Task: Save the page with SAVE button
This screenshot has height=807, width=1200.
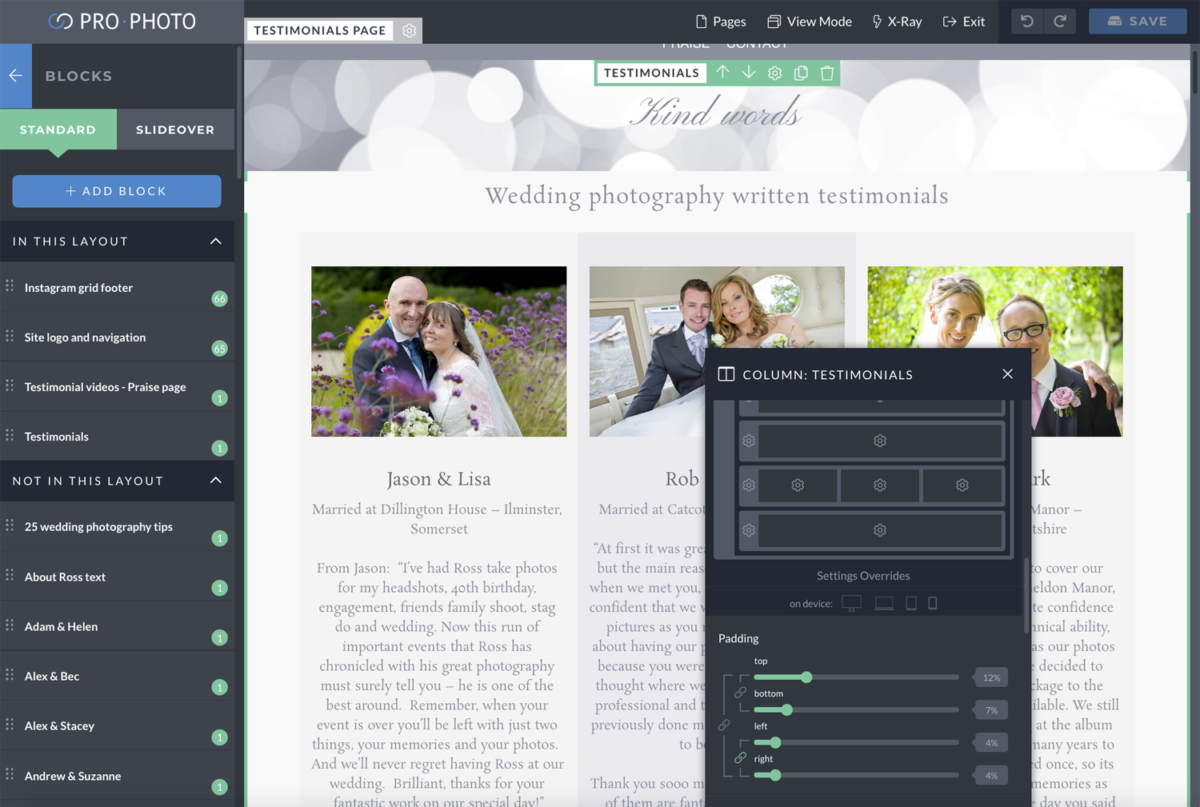Action: [1138, 21]
